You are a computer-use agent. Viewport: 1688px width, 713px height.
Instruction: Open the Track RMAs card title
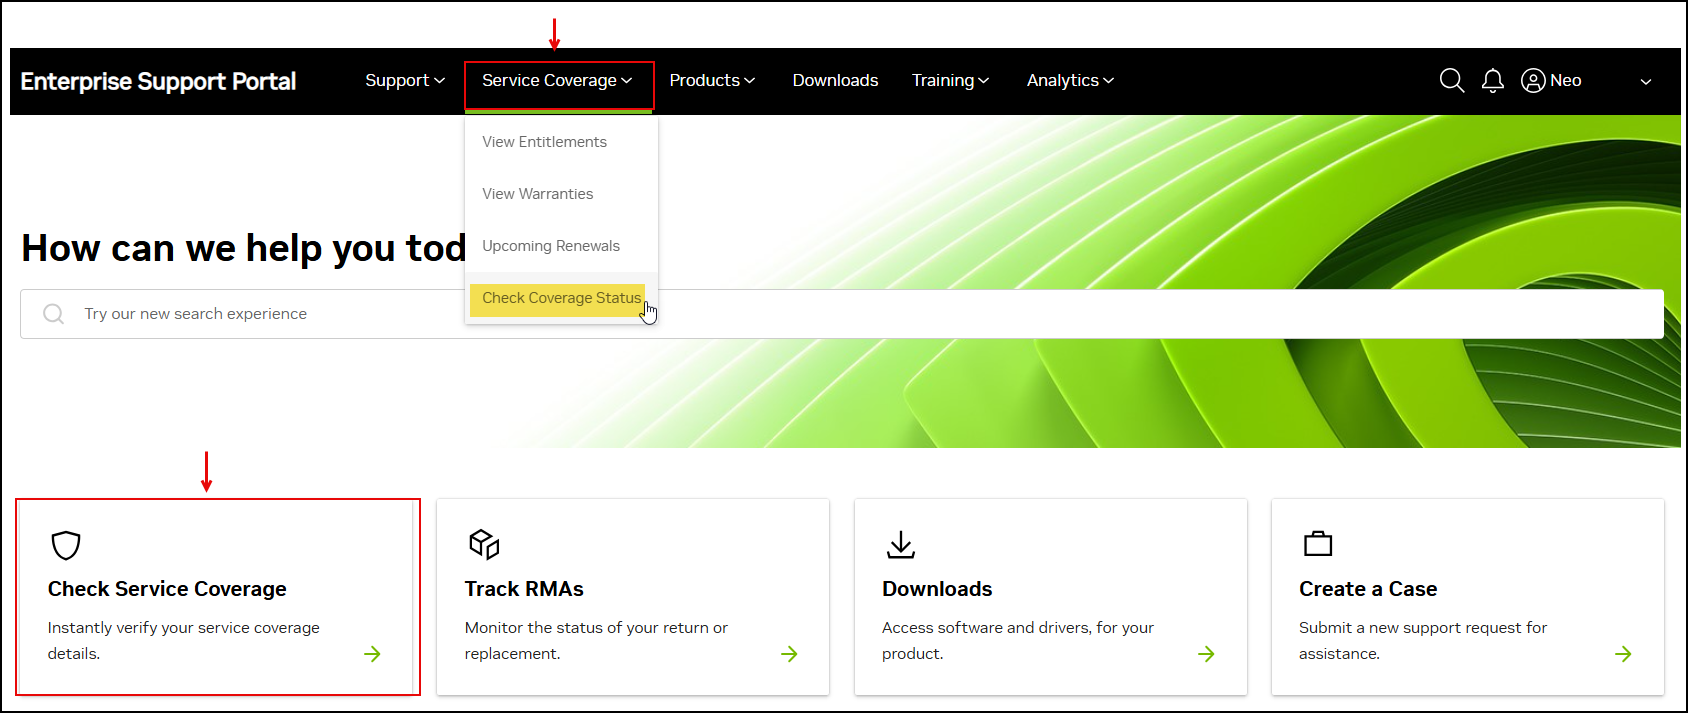[524, 589]
